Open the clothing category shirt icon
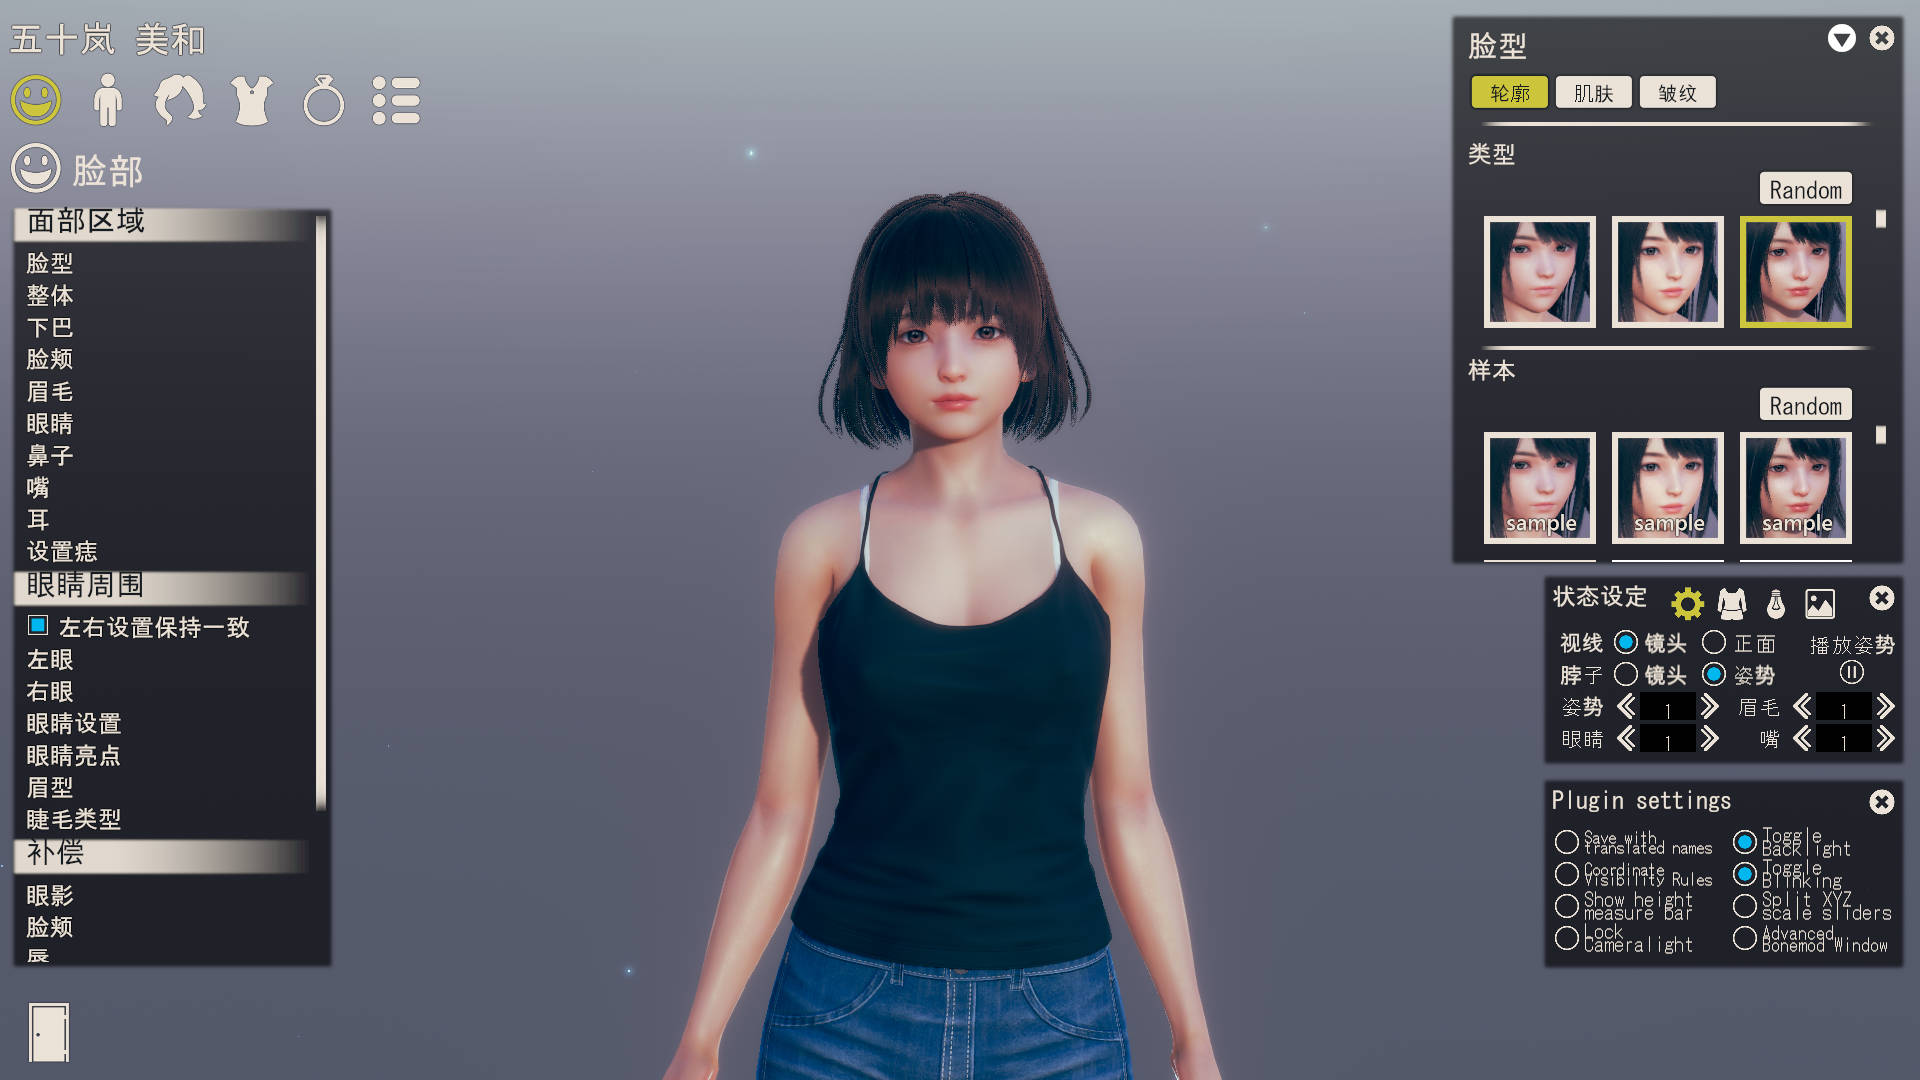This screenshot has height=1080, width=1920. [x=251, y=100]
